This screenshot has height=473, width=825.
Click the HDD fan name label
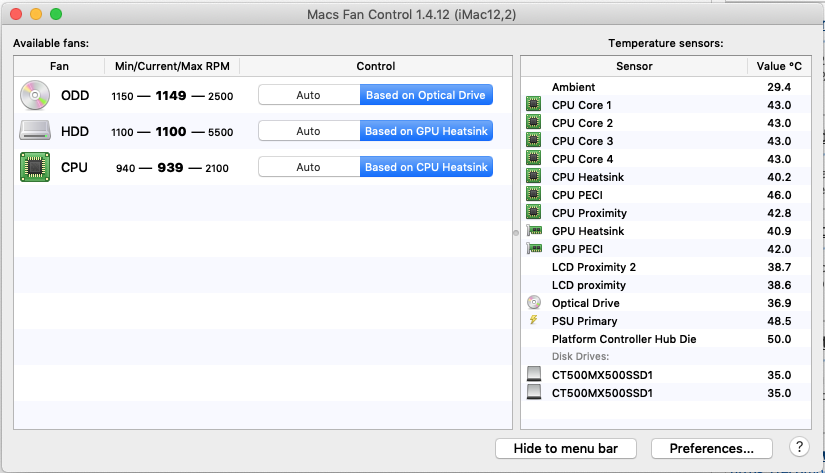(75, 131)
